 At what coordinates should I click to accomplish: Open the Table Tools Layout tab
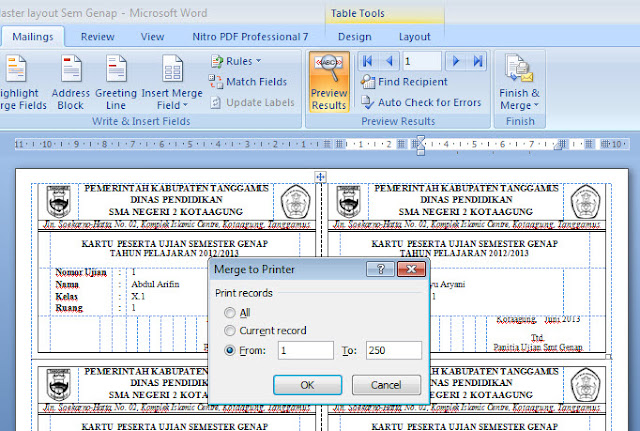pyautogui.click(x=414, y=37)
